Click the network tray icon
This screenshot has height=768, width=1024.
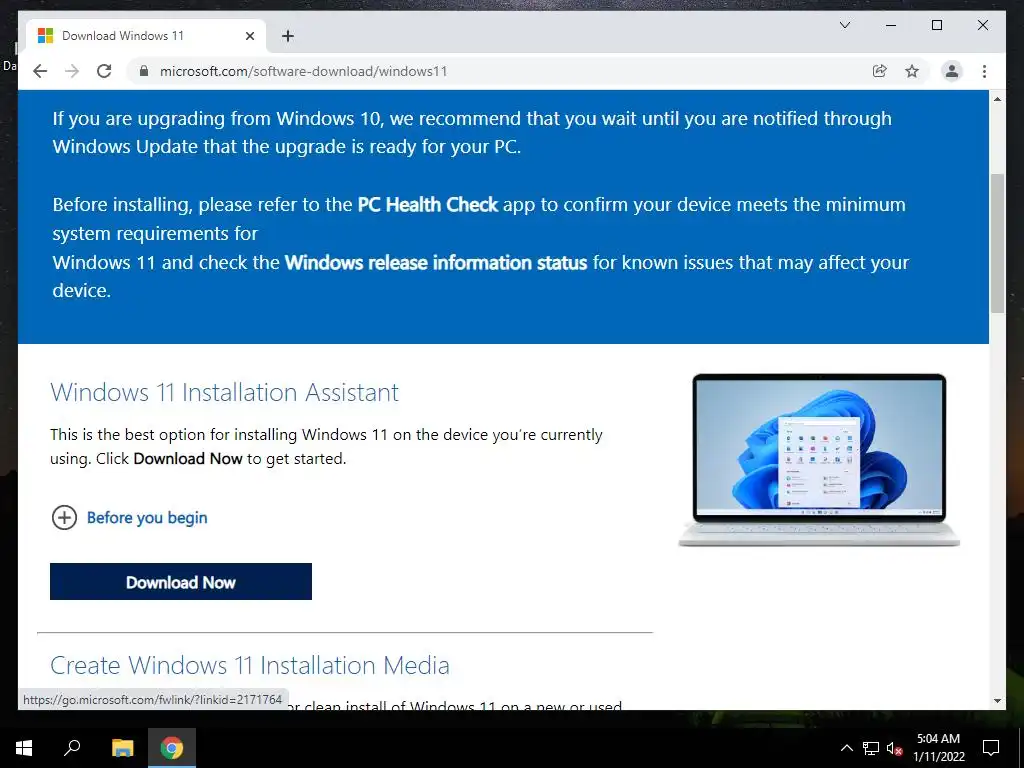pos(871,748)
